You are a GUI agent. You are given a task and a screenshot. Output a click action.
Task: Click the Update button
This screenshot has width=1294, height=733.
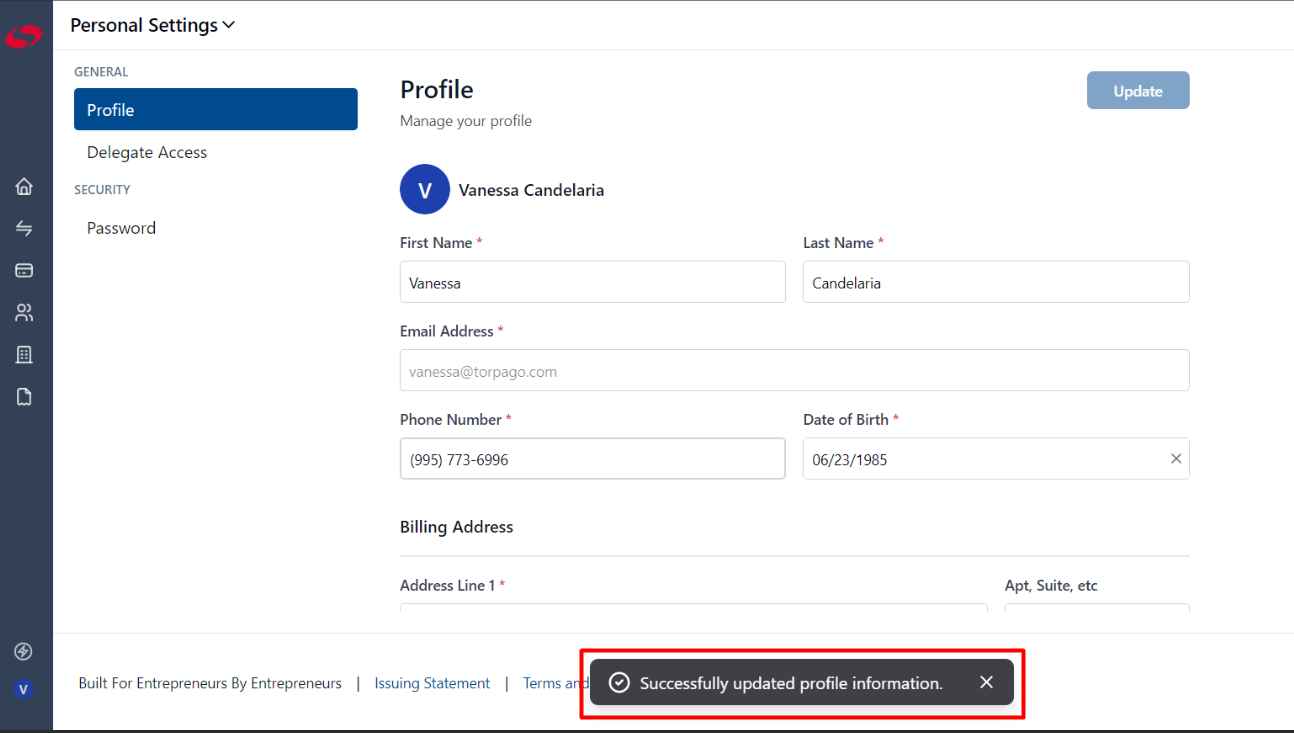pyautogui.click(x=1138, y=90)
